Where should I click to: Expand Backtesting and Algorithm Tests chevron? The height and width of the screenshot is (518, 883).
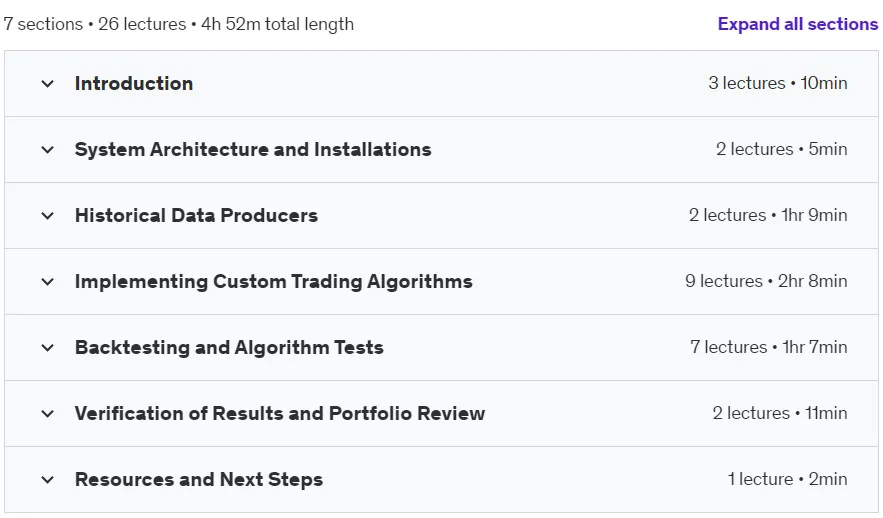click(x=48, y=348)
